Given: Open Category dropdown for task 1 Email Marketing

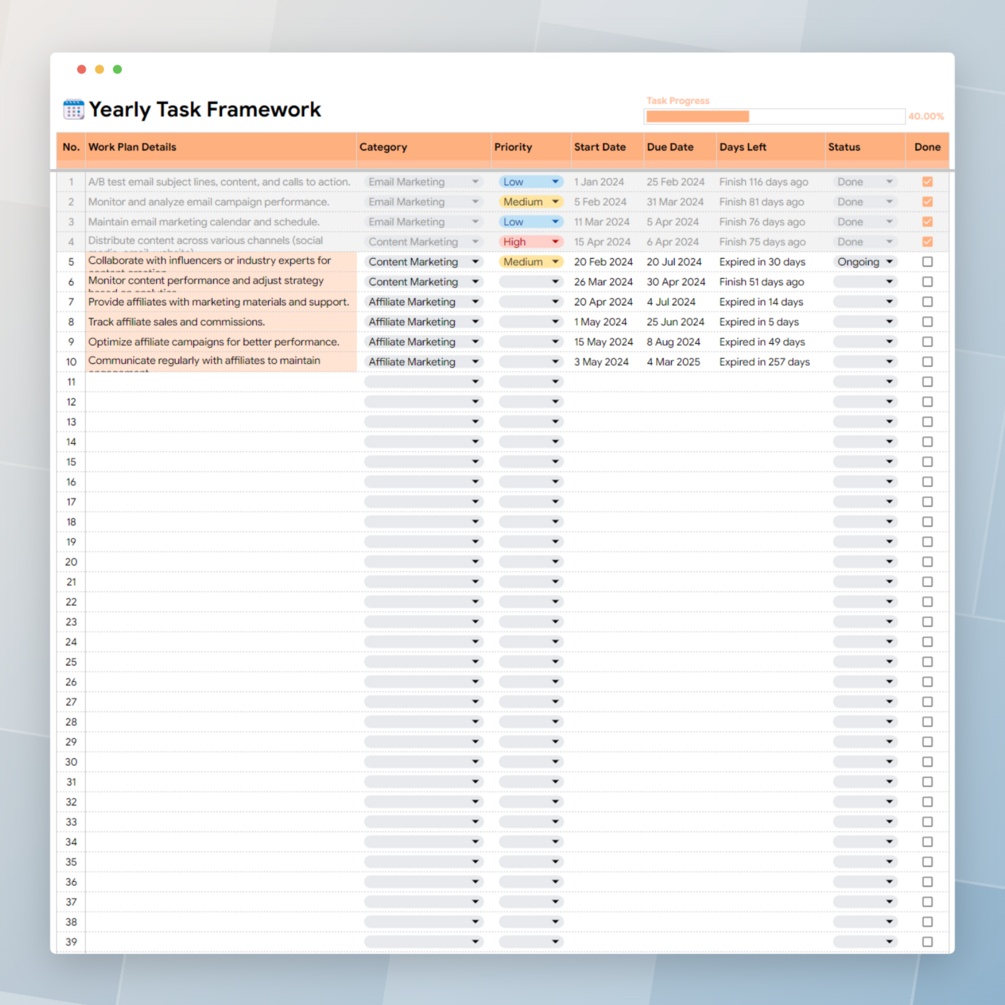Looking at the screenshot, I should pyautogui.click(x=424, y=182).
